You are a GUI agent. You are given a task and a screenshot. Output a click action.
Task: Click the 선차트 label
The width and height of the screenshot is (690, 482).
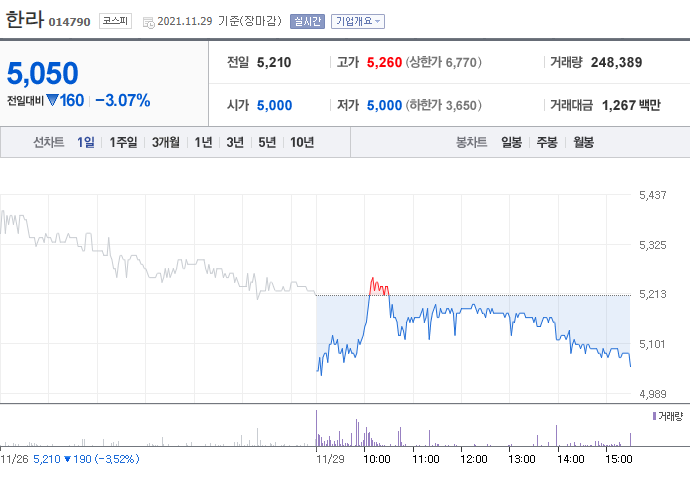49,142
